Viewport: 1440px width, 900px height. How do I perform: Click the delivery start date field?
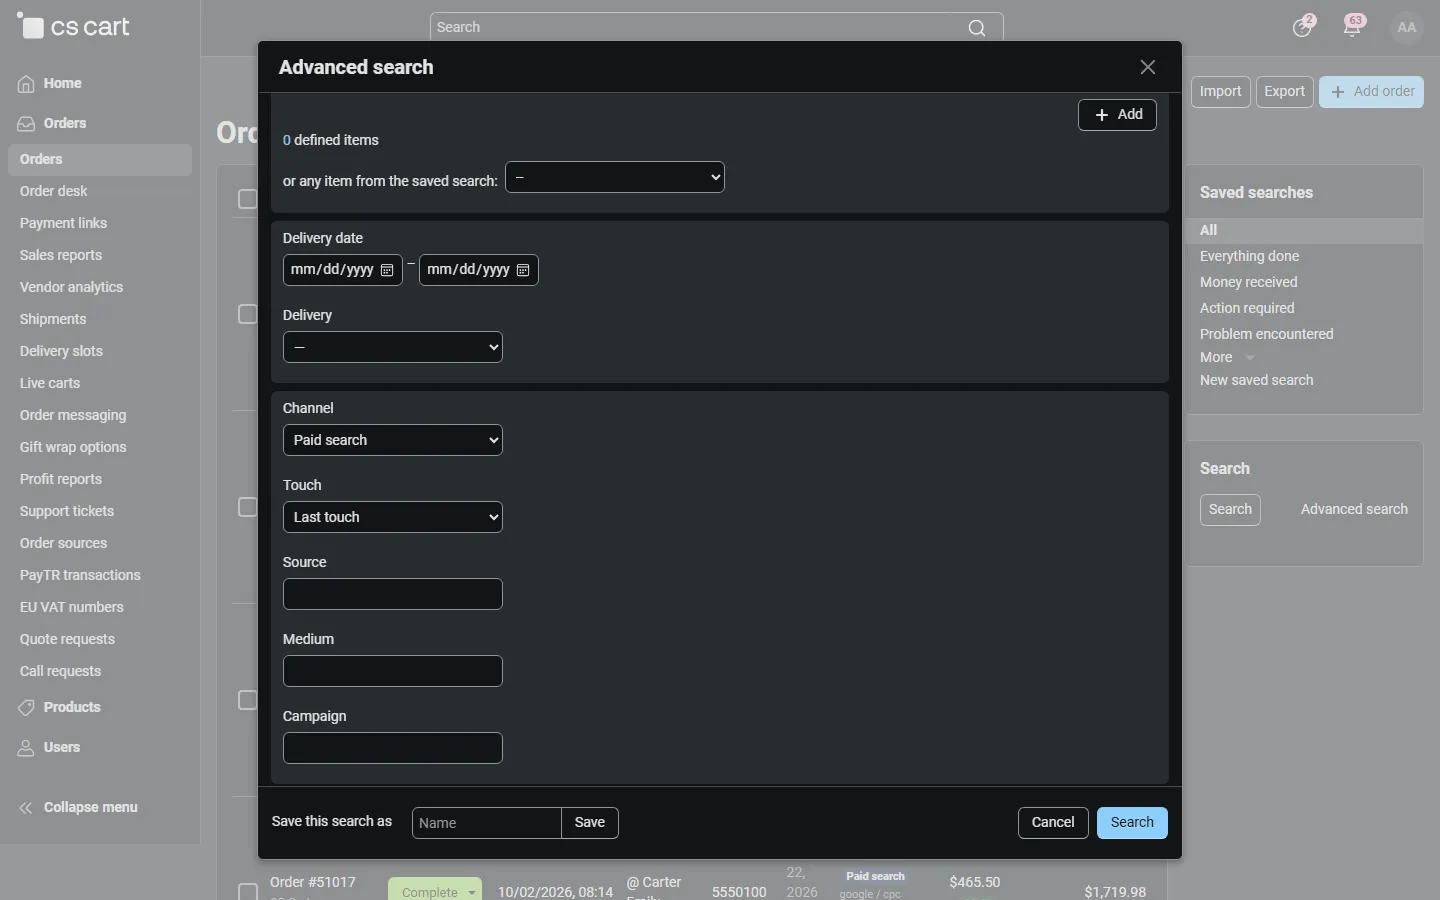[x=343, y=270]
